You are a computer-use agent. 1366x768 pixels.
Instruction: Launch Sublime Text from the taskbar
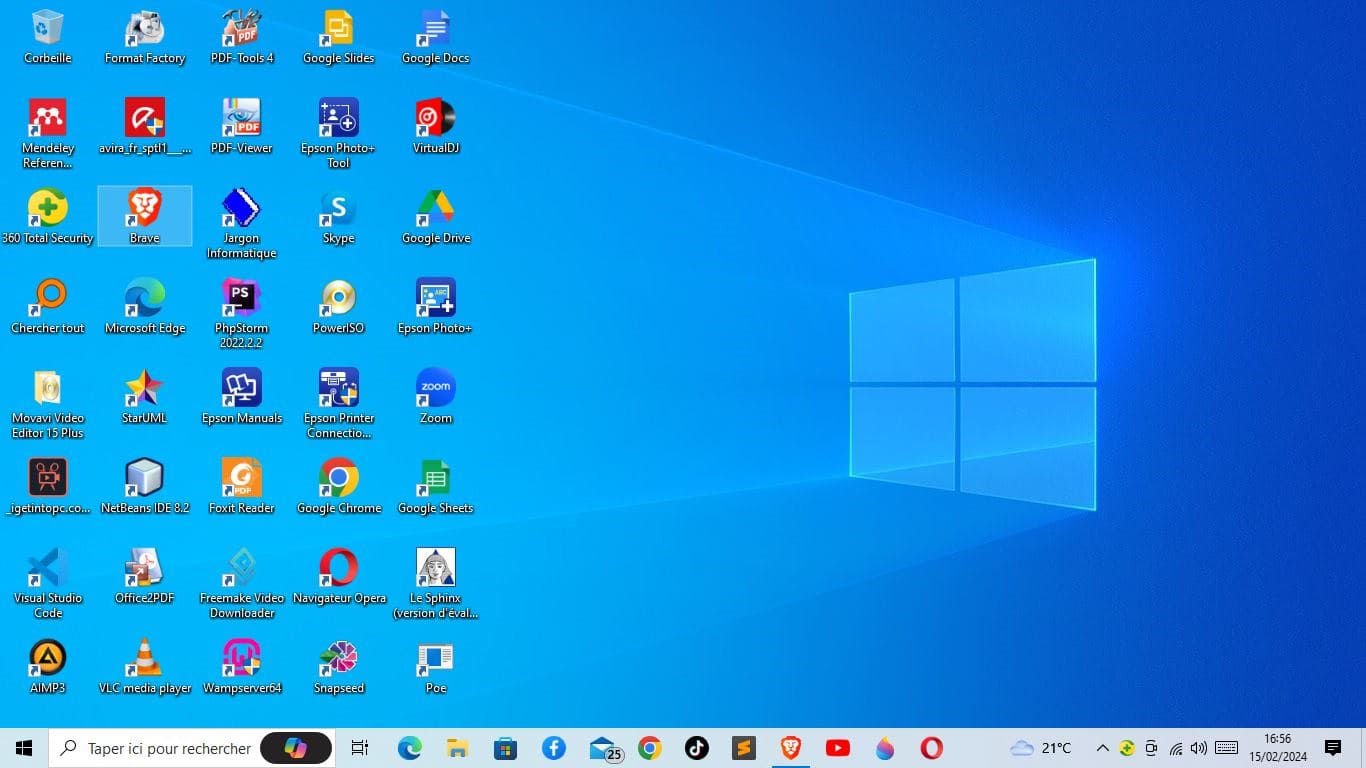click(x=744, y=747)
